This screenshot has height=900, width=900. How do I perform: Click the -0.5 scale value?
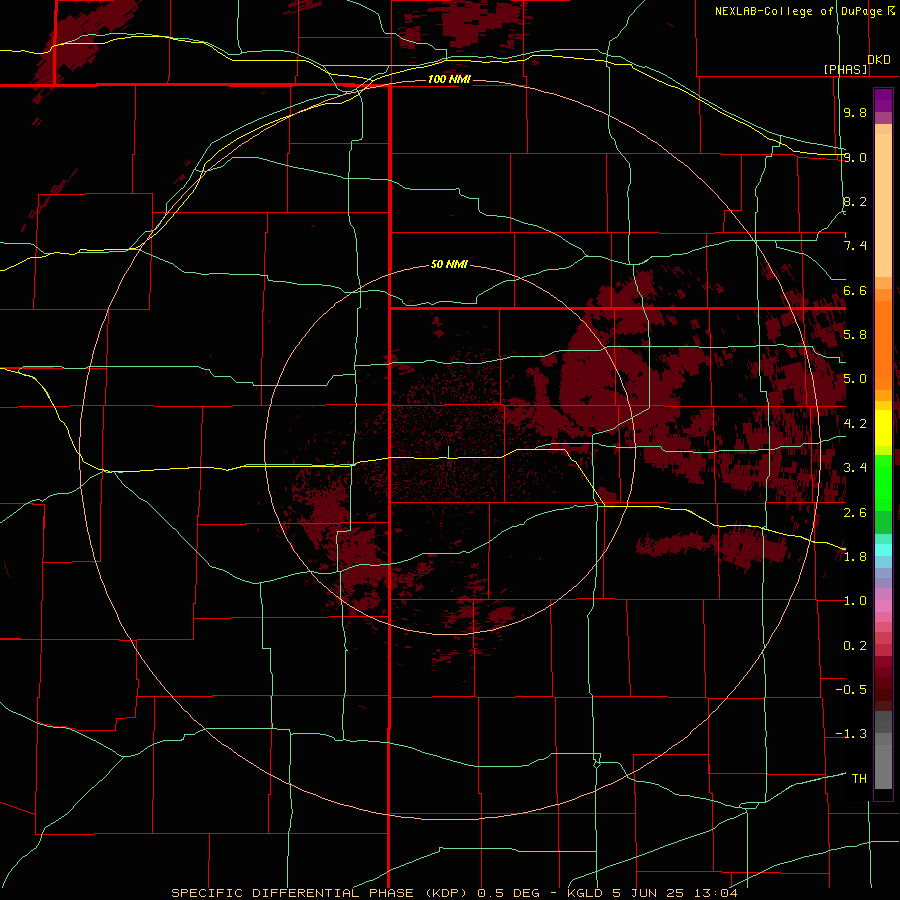click(851, 690)
